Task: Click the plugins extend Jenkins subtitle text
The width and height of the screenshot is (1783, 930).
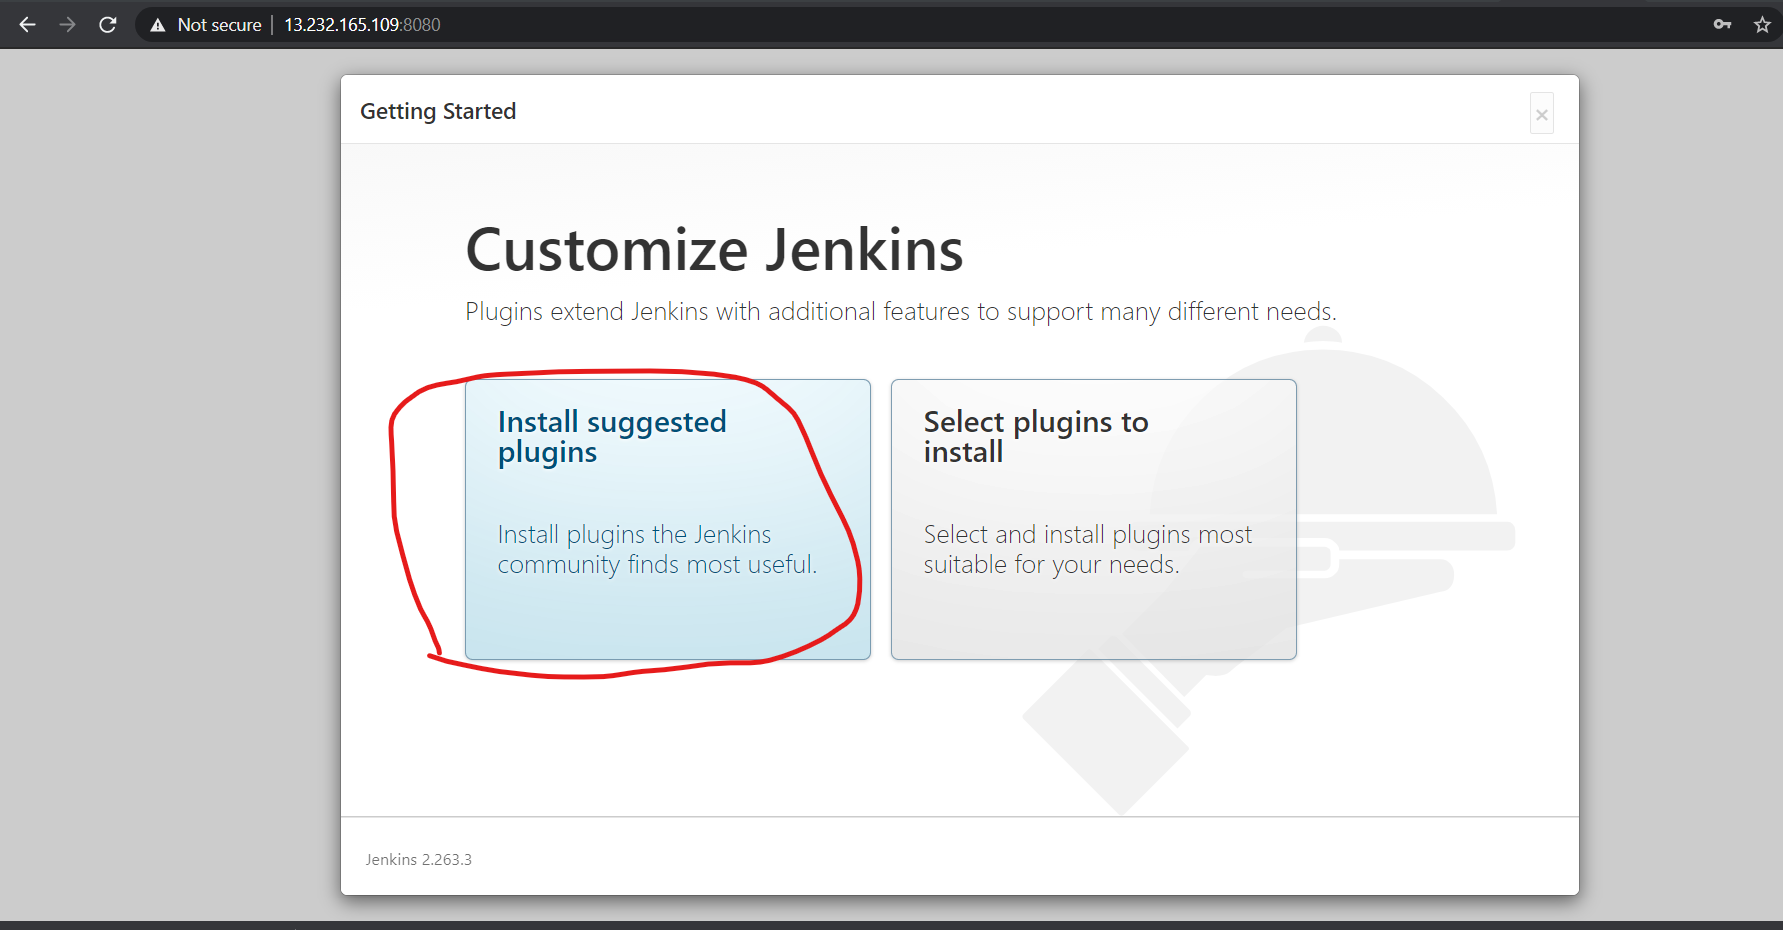Action: tap(900, 312)
